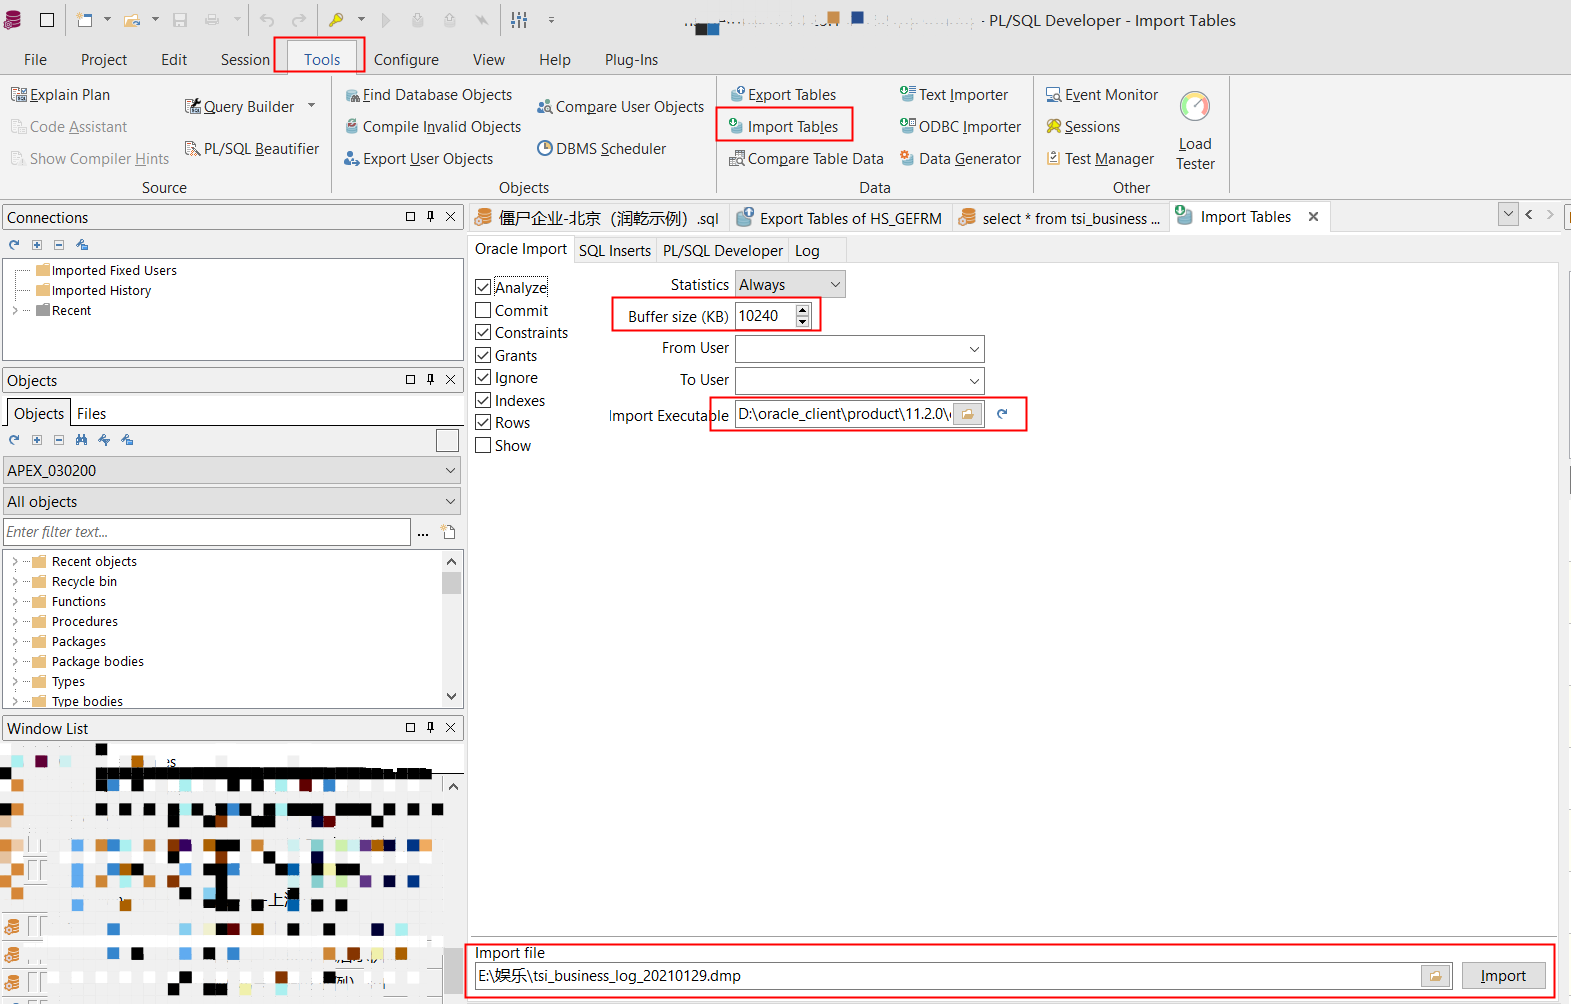Viewport: 1571px width, 1004px height.
Task: Click binoculars find icon in Objects panel
Action: [x=82, y=440]
